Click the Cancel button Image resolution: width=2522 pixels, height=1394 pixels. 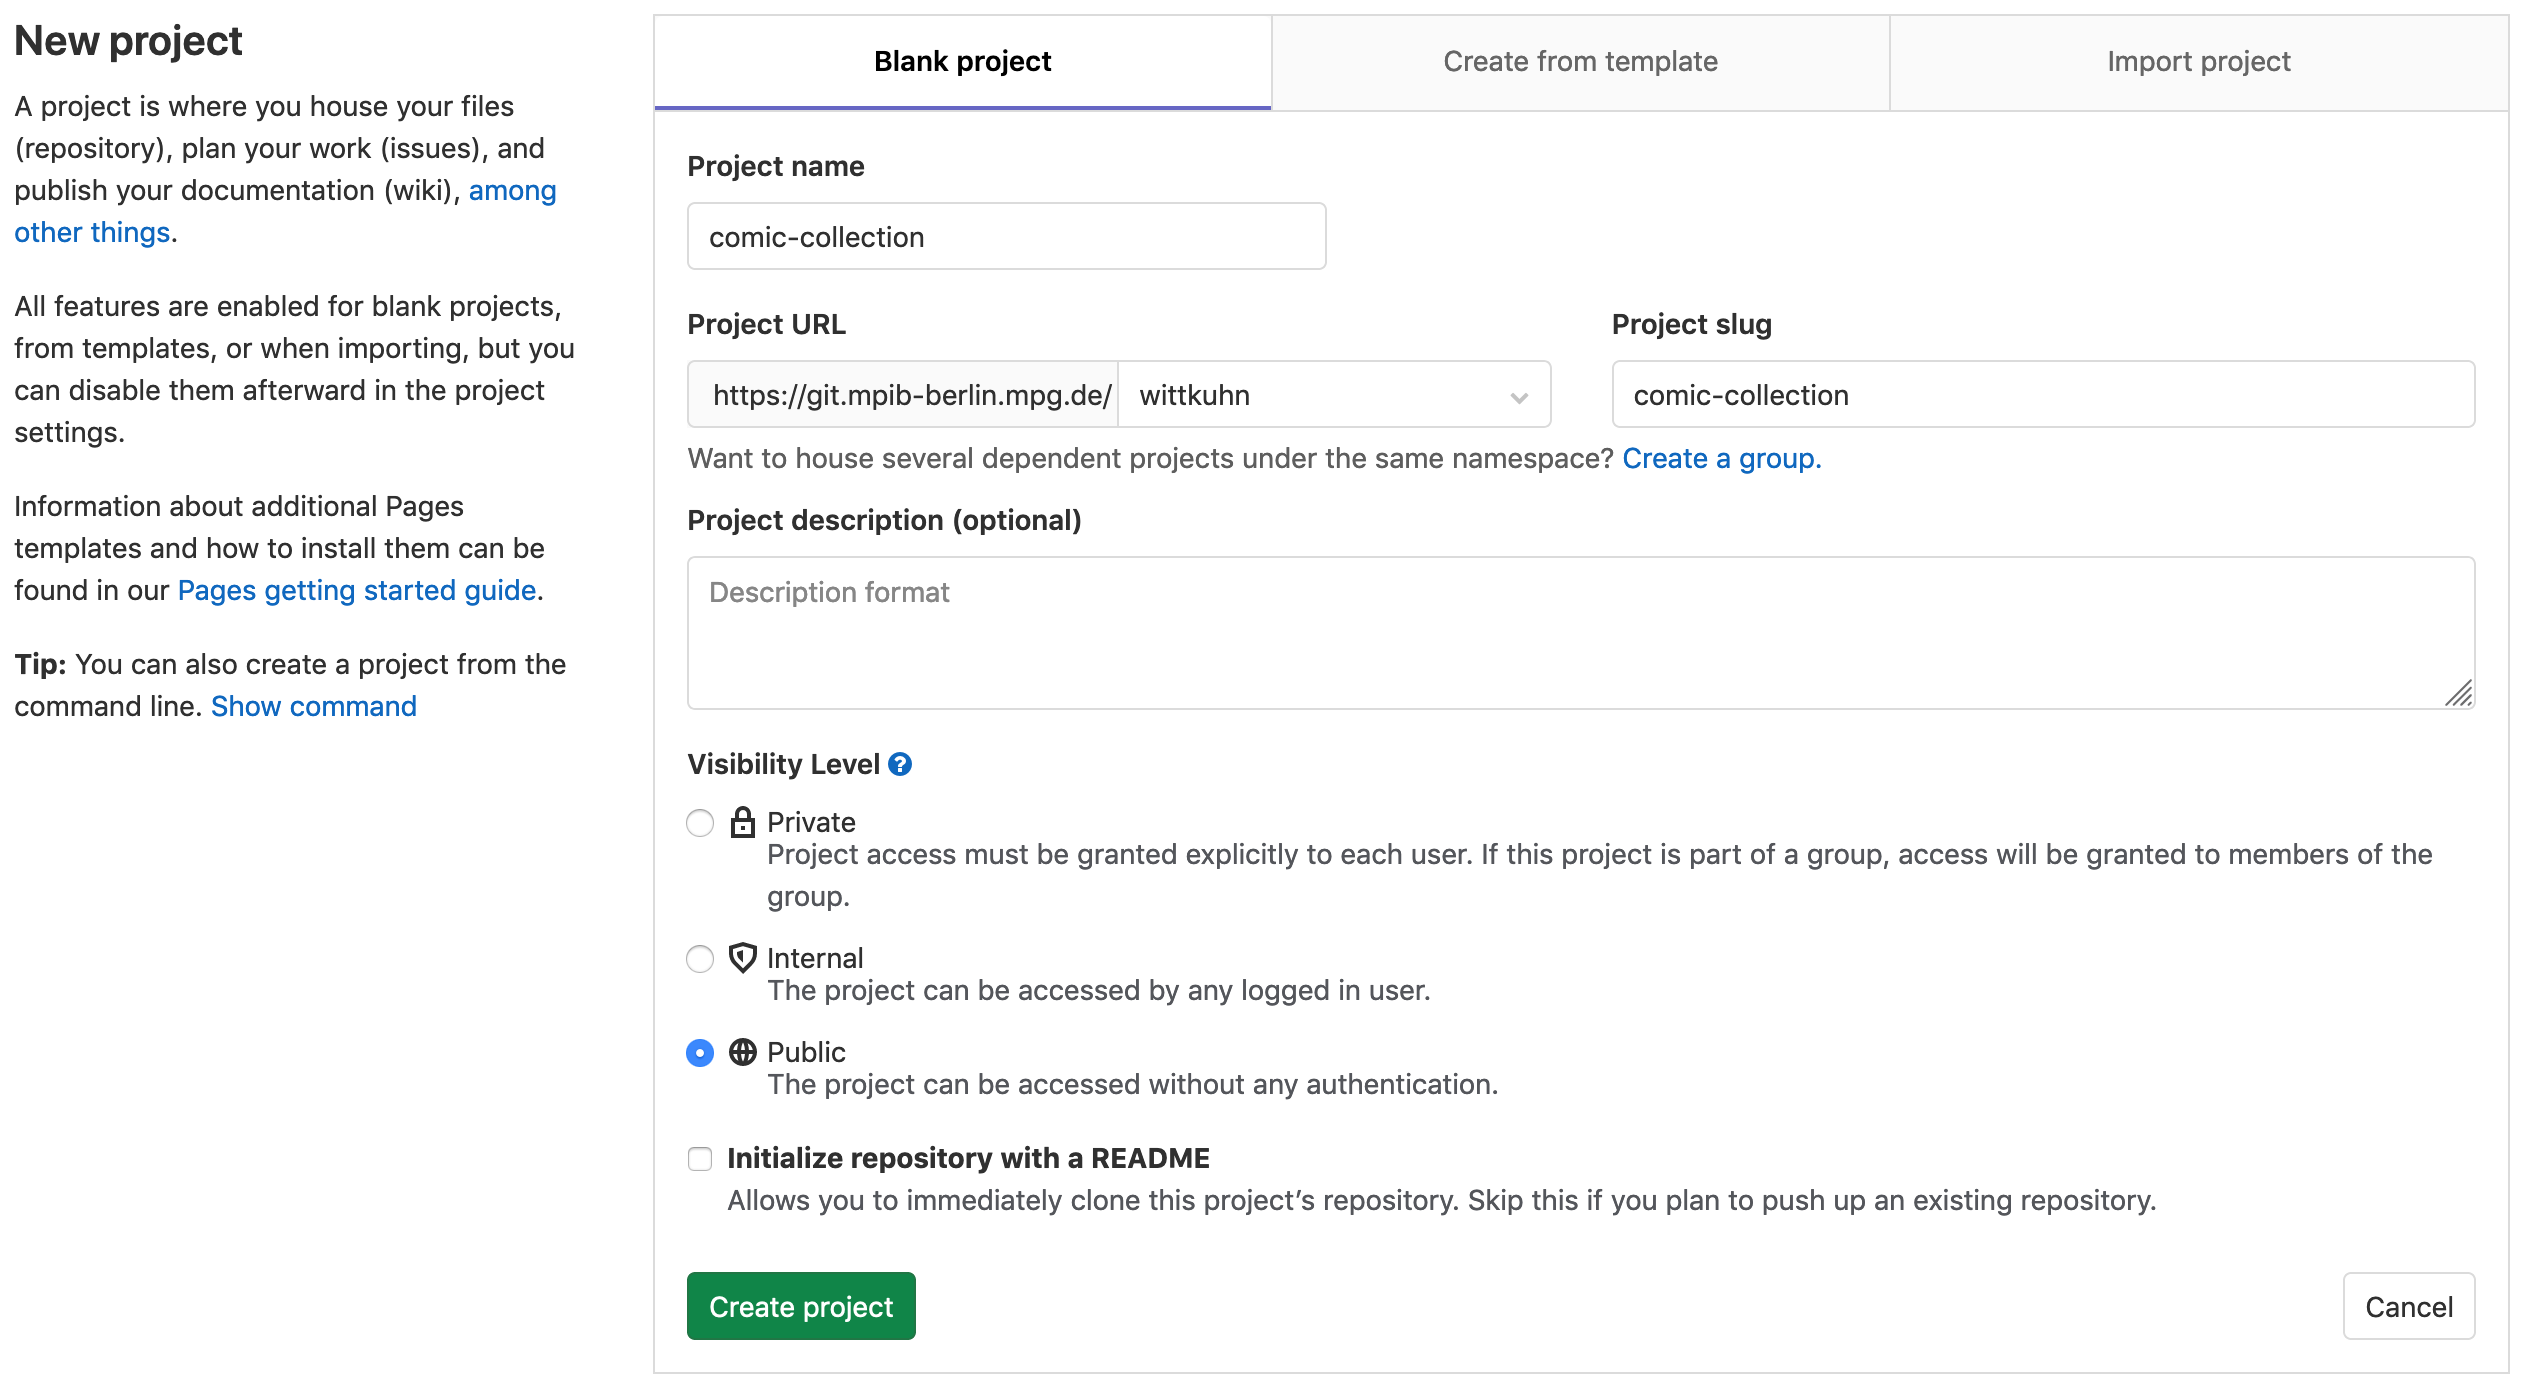click(2408, 1306)
